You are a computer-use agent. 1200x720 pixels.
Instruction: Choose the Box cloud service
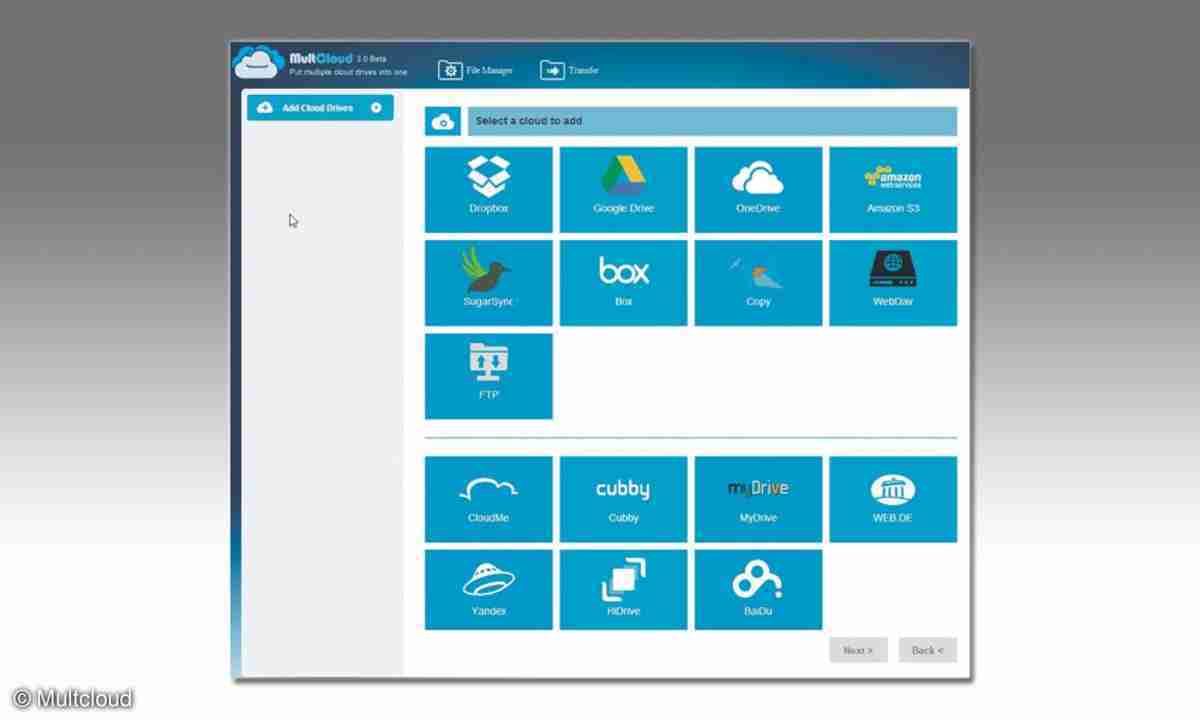[x=623, y=283]
